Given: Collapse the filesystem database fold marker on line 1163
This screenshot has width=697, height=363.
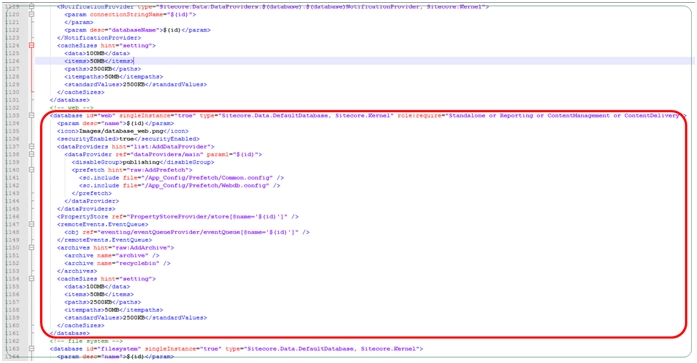Looking at the screenshot, I should (x=32, y=349).
